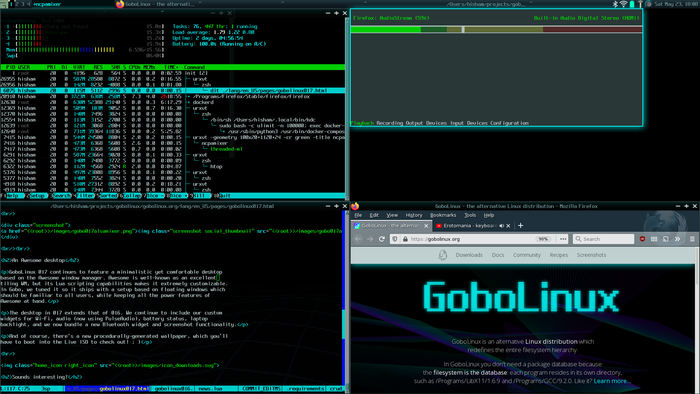Toggle htop tree Collap view option
Screen dimensions: 700x394
point(131,195)
